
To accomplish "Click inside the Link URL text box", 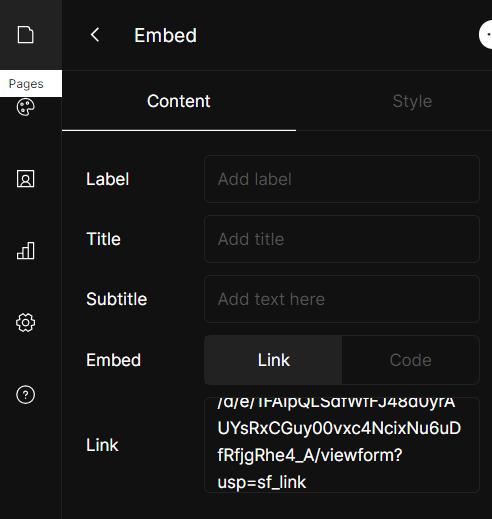I will click(x=342, y=445).
